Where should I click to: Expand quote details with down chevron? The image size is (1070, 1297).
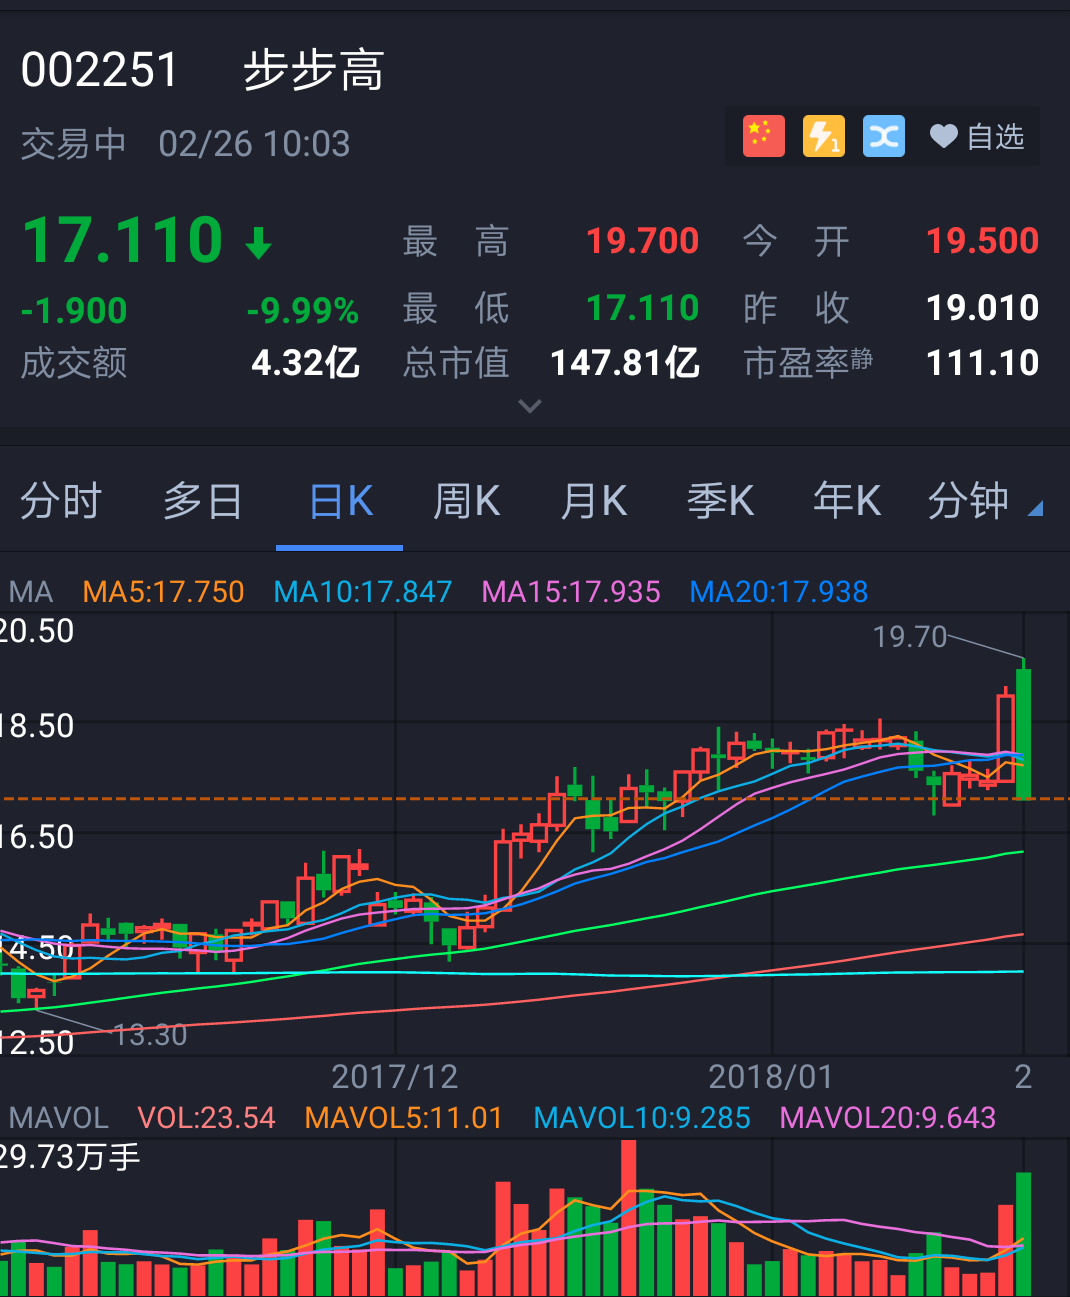(x=530, y=406)
